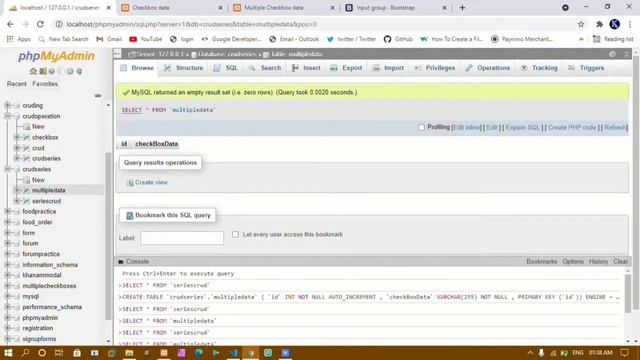640x360 pixels.
Task: Click the Create view icon
Action: (130, 182)
